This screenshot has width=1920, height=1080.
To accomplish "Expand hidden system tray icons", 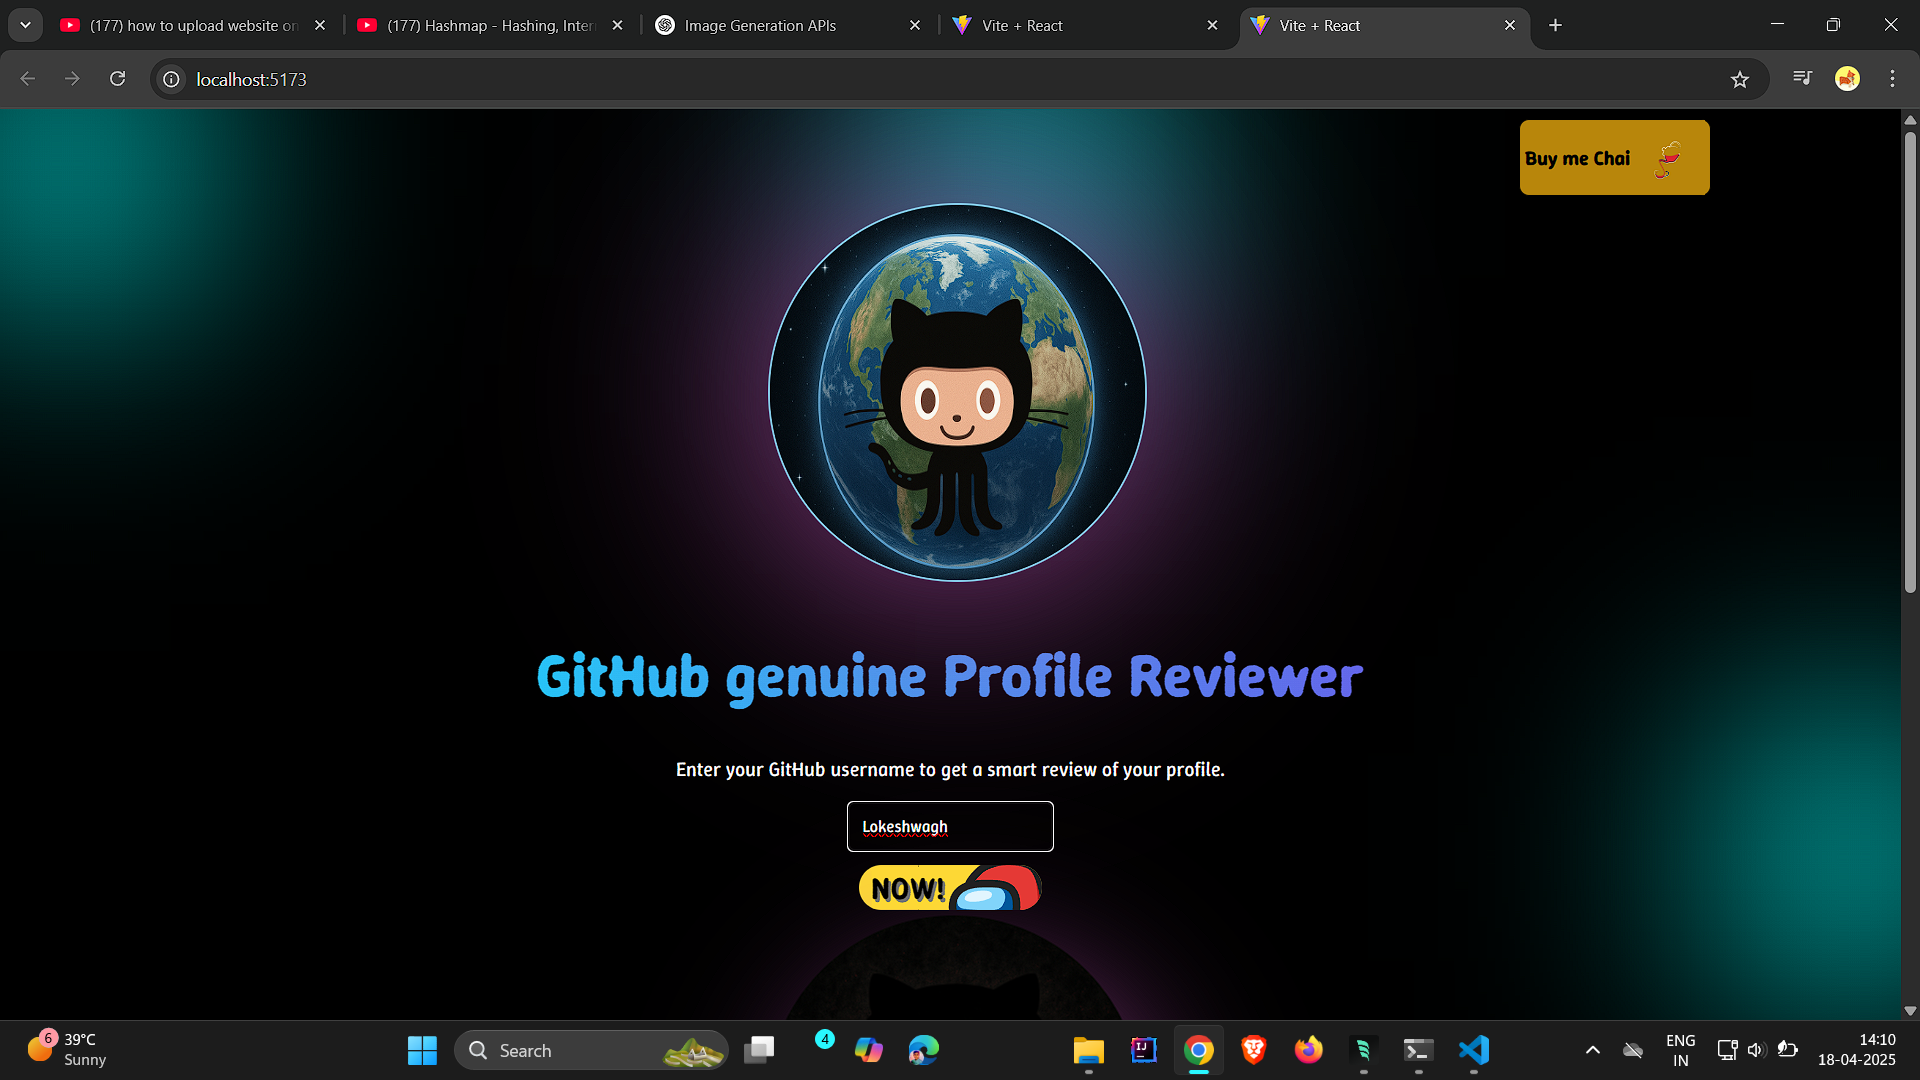I will (x=1593, y=1050).
